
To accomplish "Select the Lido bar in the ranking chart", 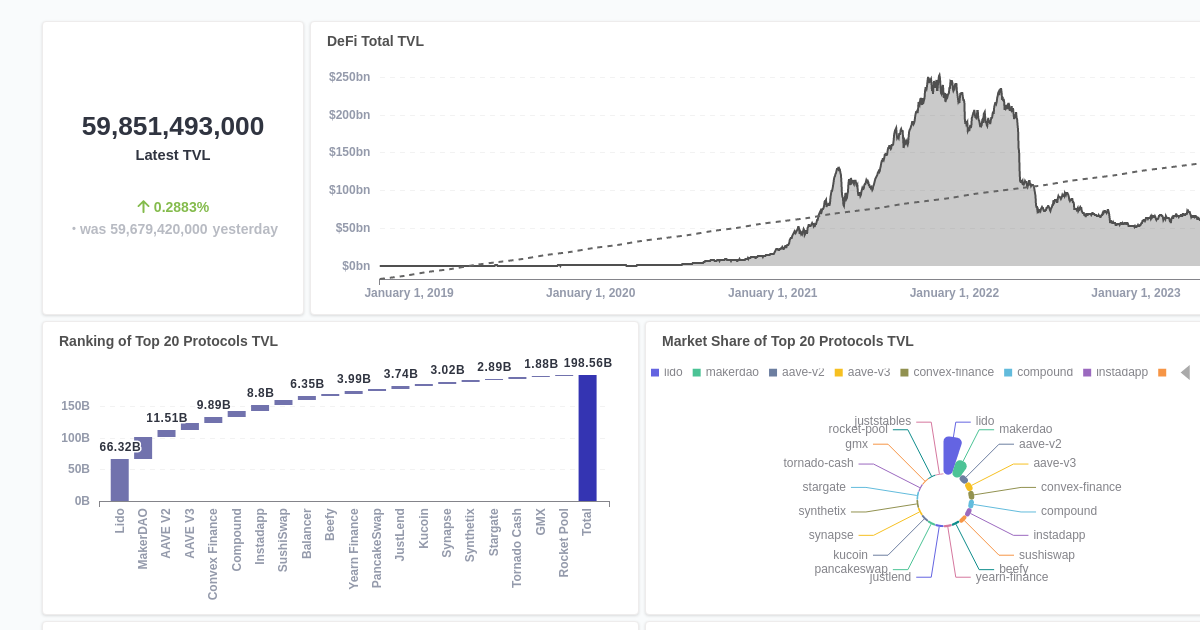I will (x=120, y=480).
